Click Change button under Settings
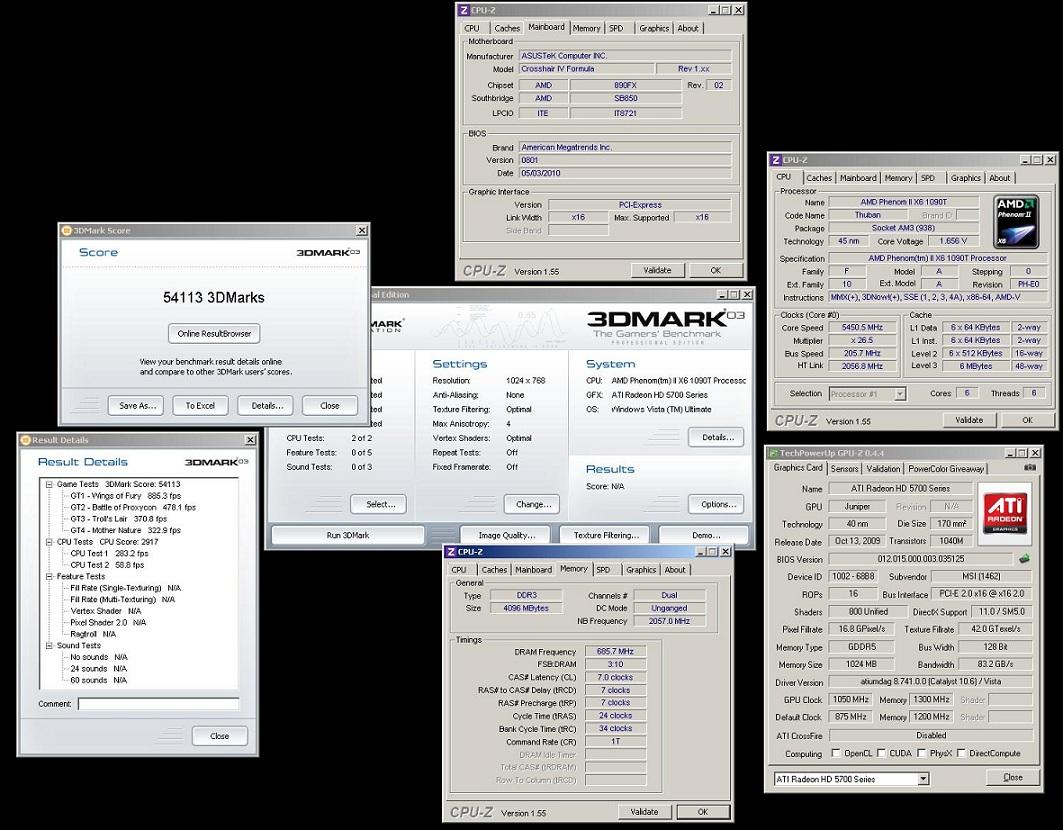The width and height of the screenshot is (1063, 830). pos(533,504)
